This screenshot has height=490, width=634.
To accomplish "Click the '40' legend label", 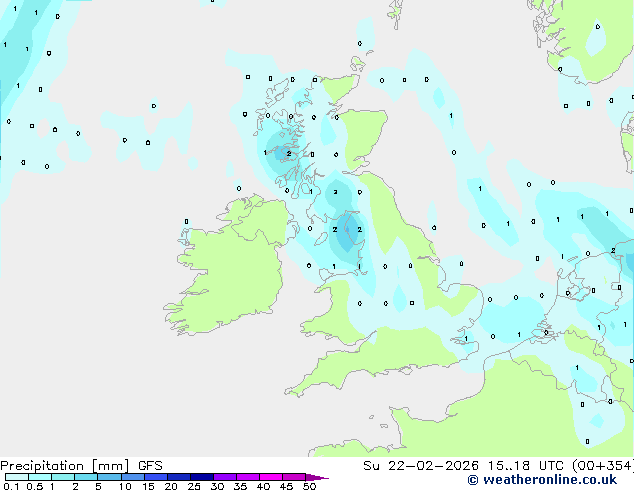I will (x=263, y=486).
